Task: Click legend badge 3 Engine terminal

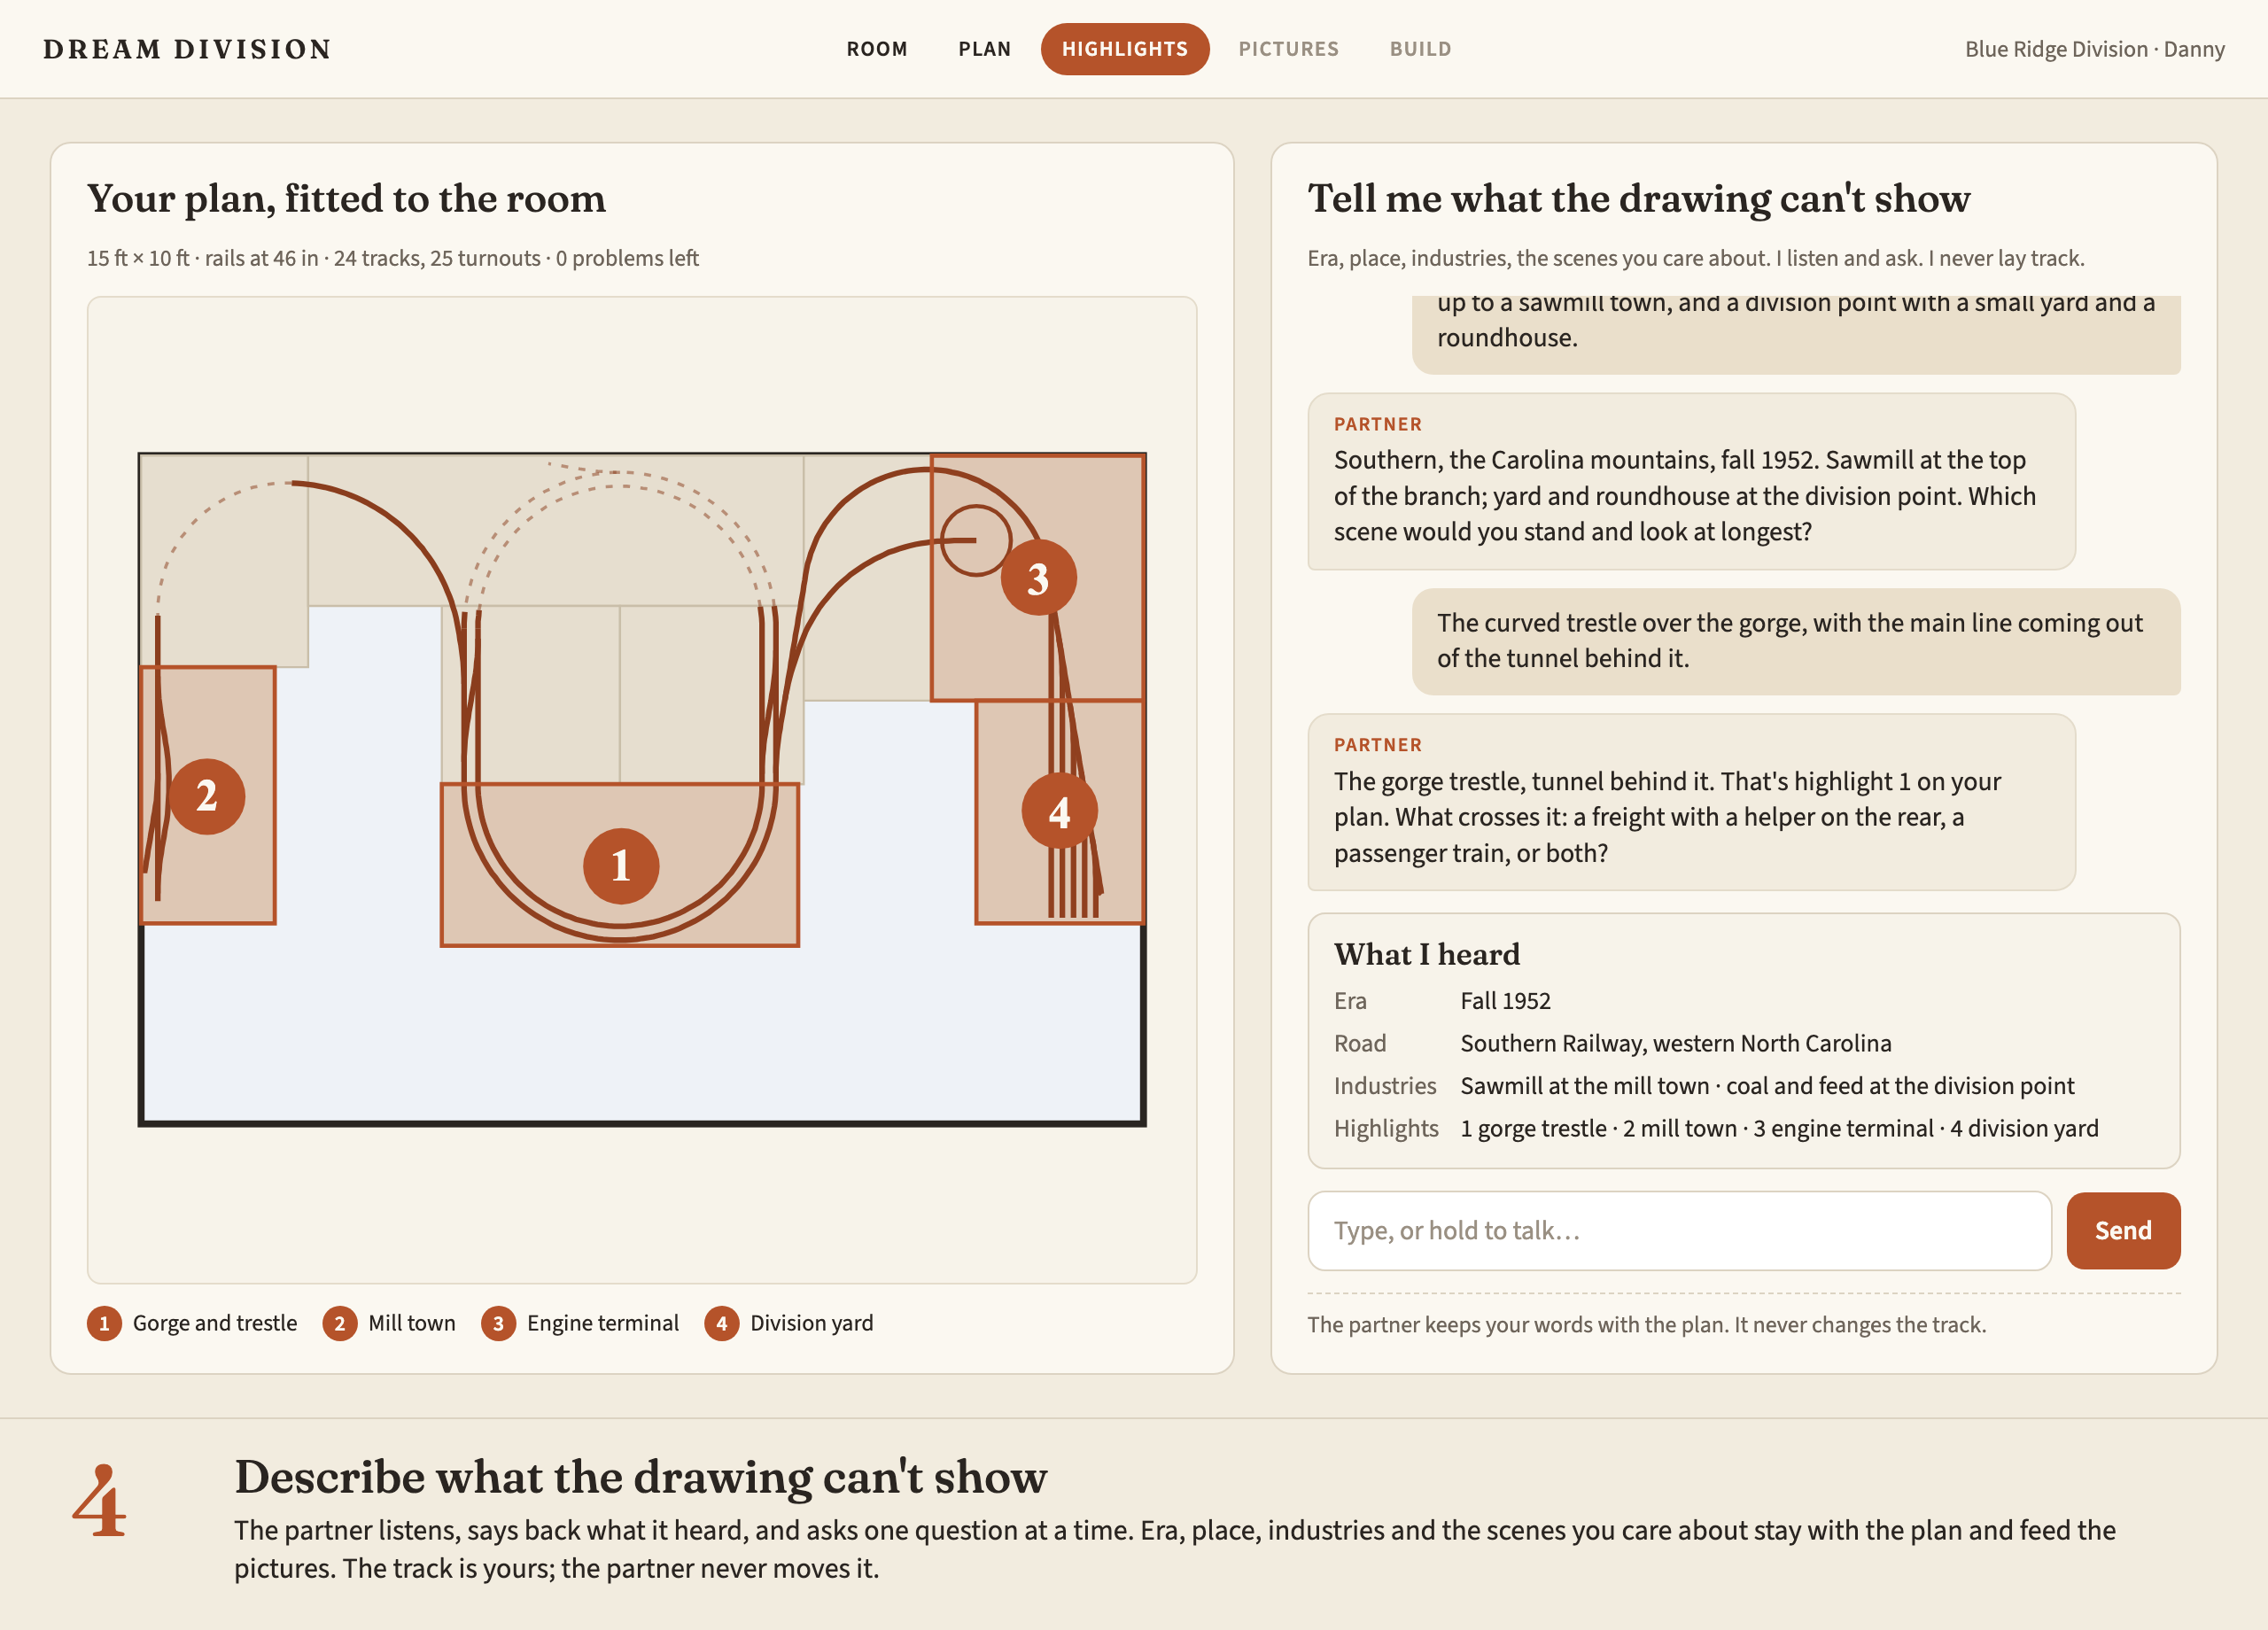Action: coord(498,1323)
